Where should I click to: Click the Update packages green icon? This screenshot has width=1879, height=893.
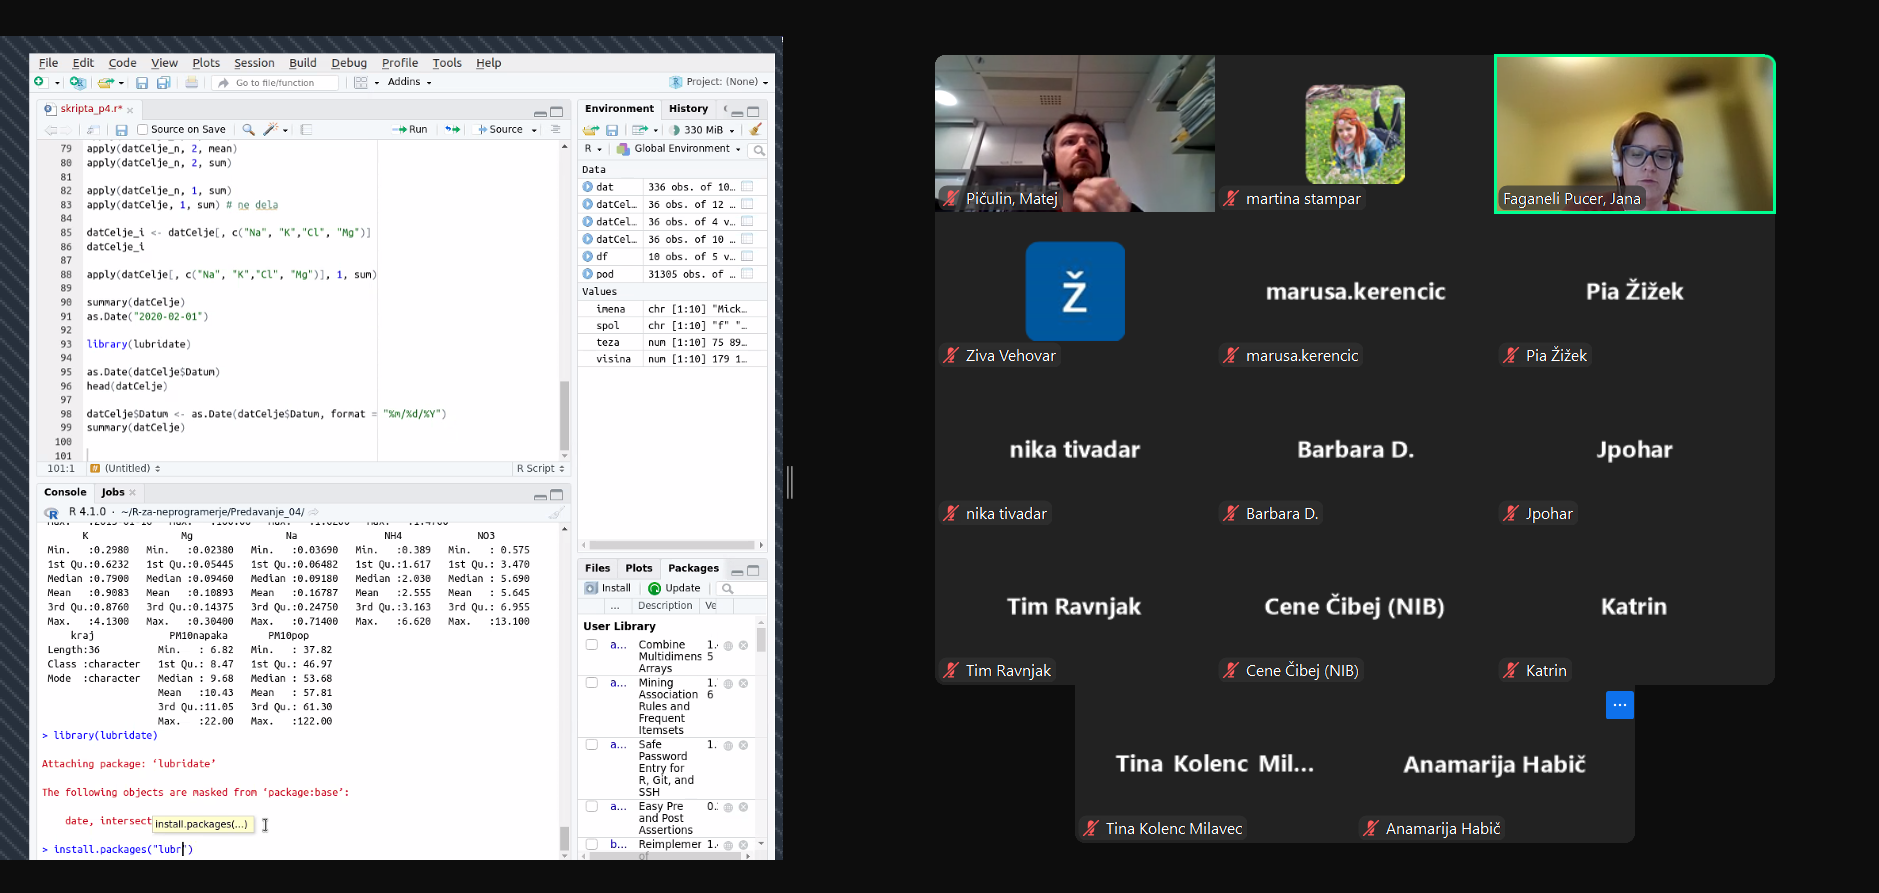click(655, 589)
